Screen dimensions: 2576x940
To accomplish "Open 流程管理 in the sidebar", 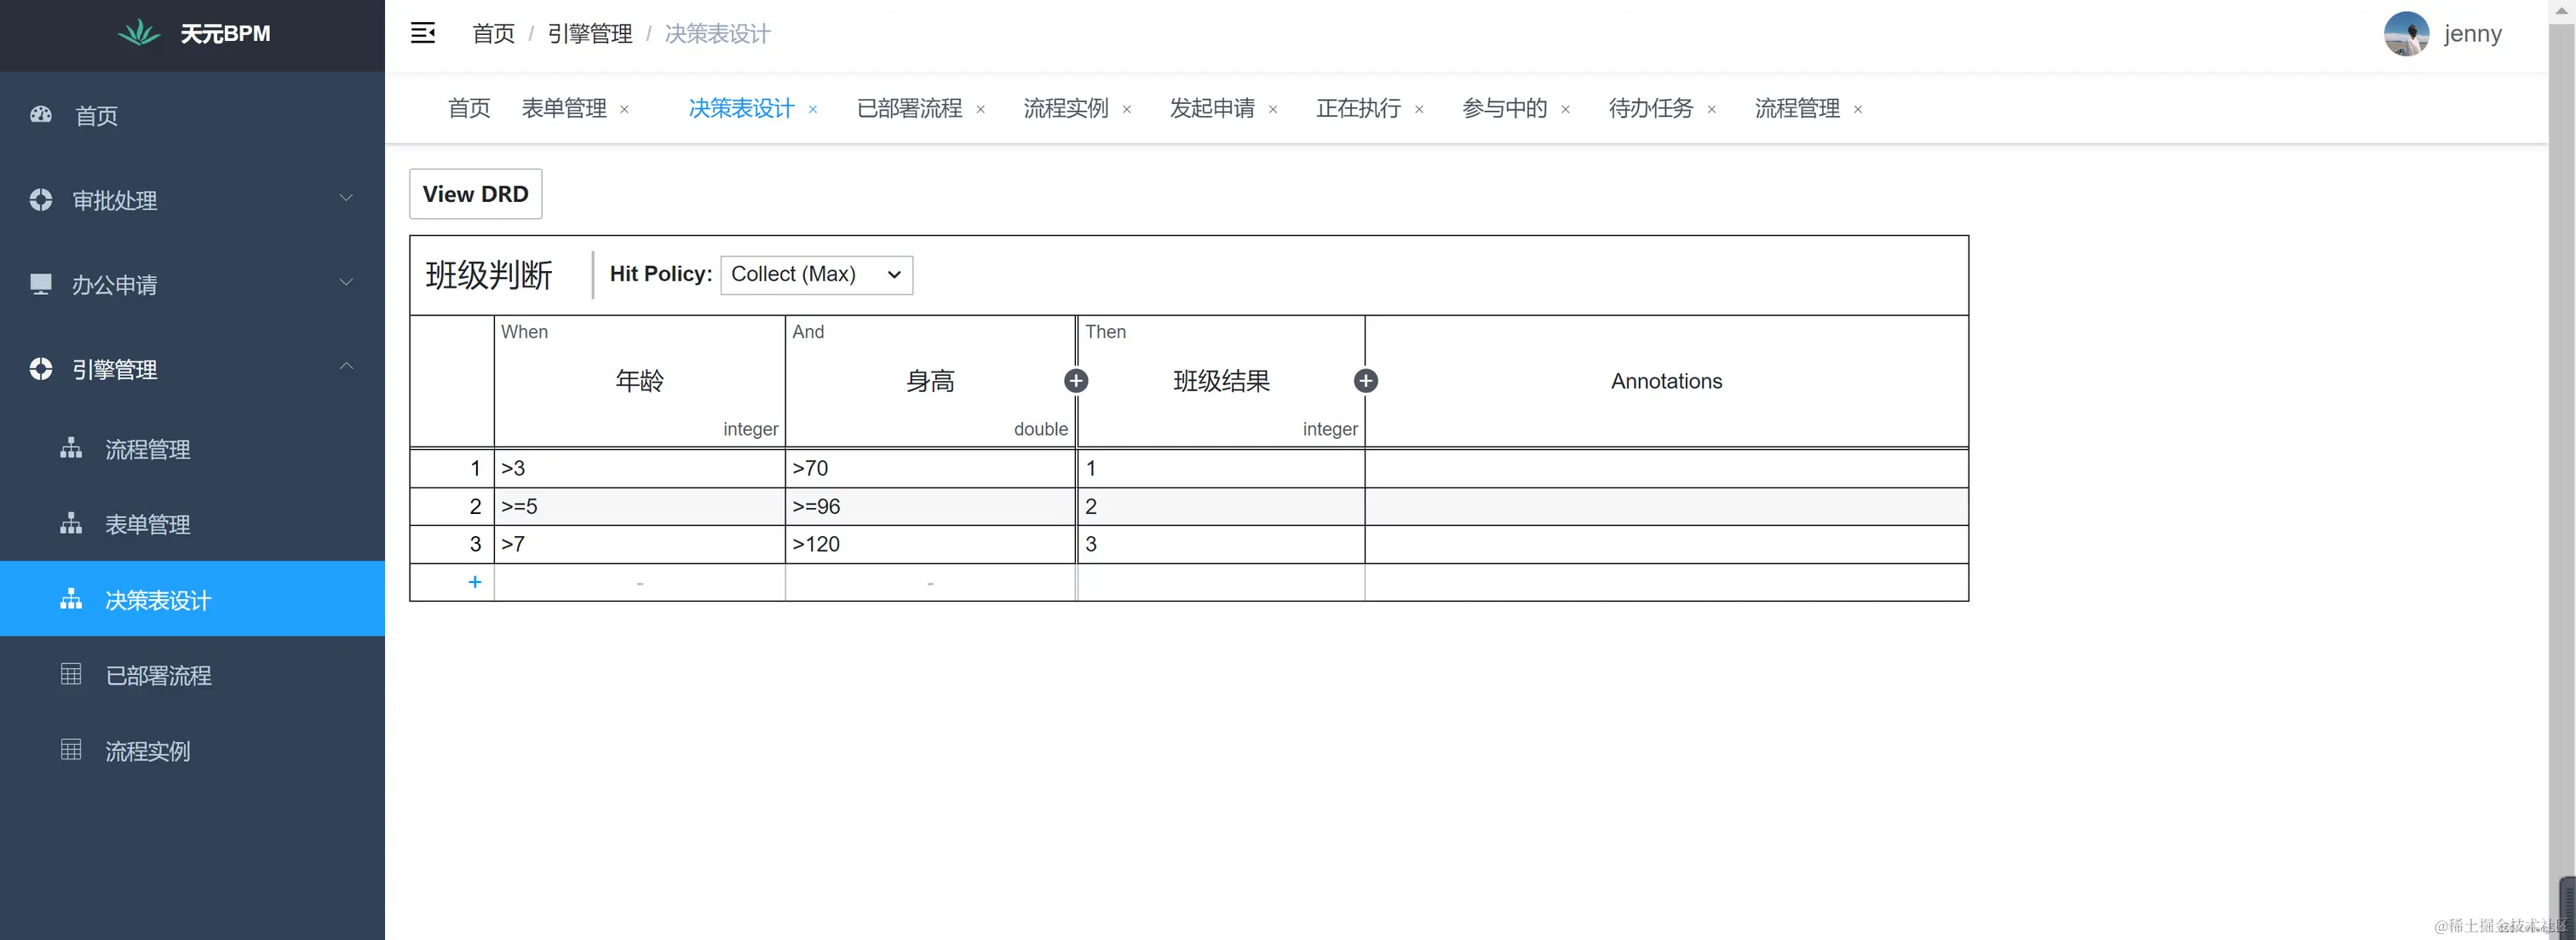I will tap(147, 450).
